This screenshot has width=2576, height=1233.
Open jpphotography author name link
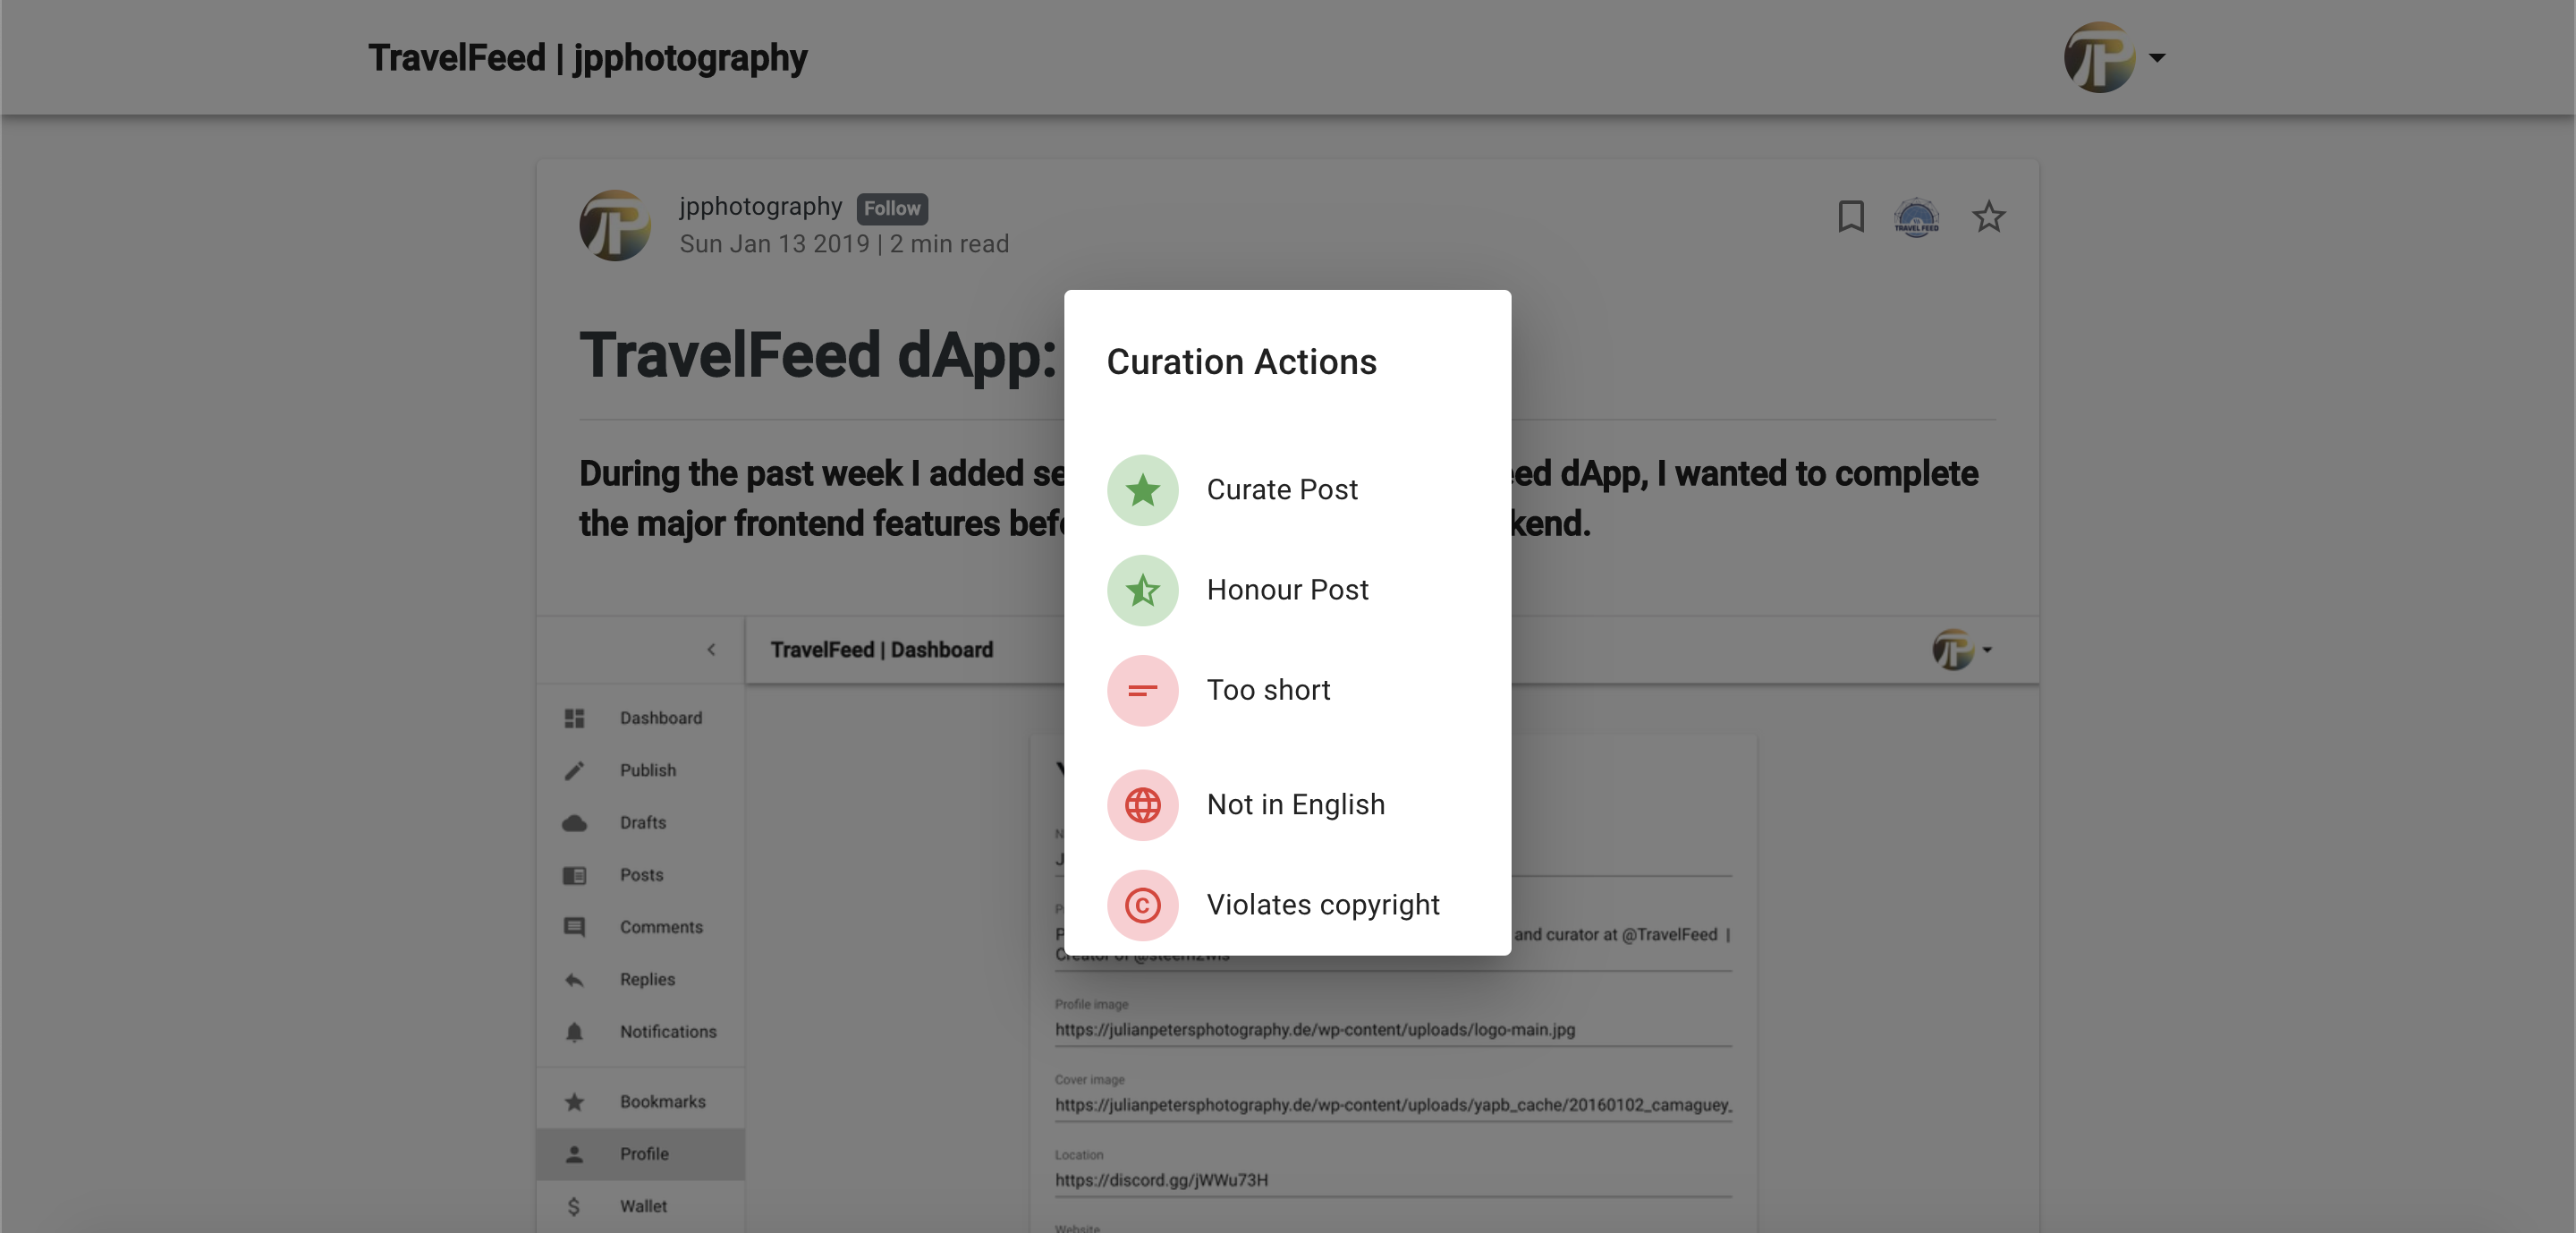(x=760, y=206)
